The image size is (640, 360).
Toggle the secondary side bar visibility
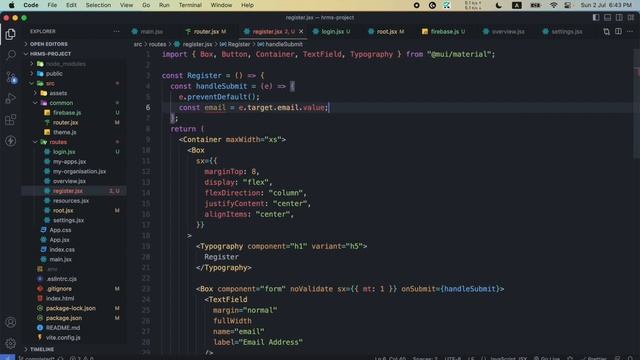(x=619, y=18)
